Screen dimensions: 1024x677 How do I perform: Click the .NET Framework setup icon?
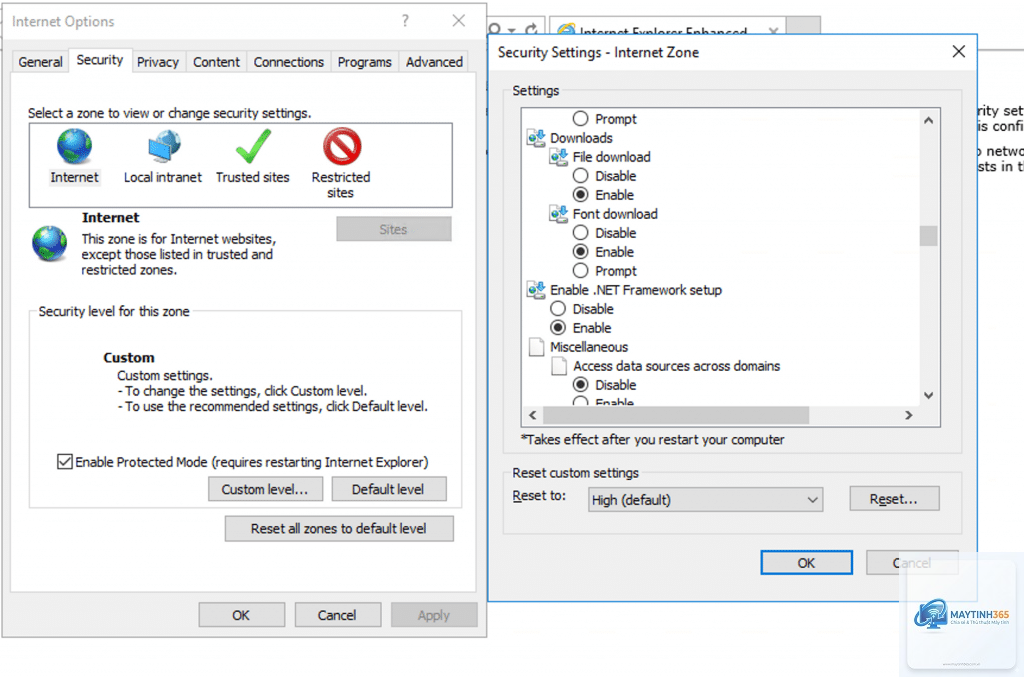coord(536,290)
